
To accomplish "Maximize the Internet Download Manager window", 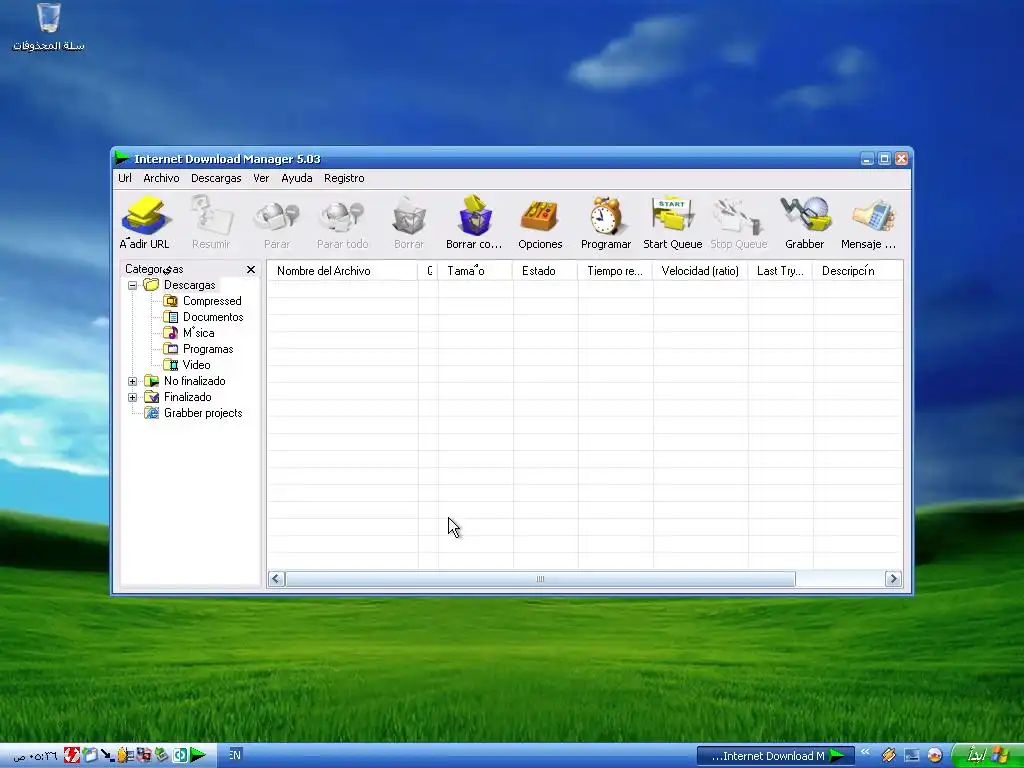I will tap(884, 159).
